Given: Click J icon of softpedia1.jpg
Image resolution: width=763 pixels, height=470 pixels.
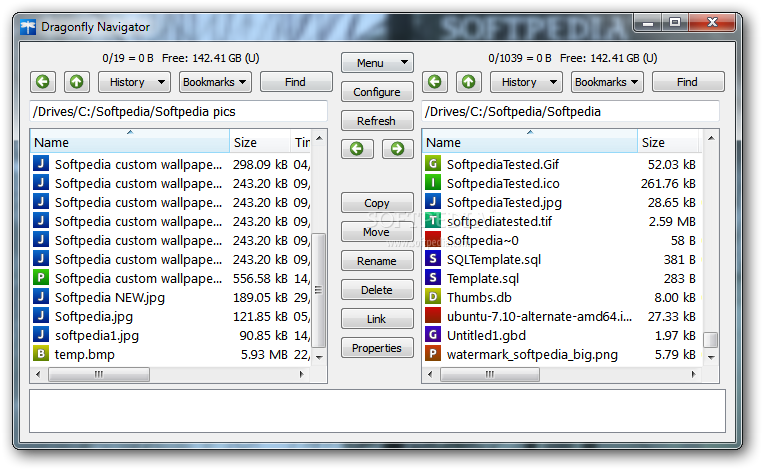Looking at the screenshot, I should click(x=41, y=335).
